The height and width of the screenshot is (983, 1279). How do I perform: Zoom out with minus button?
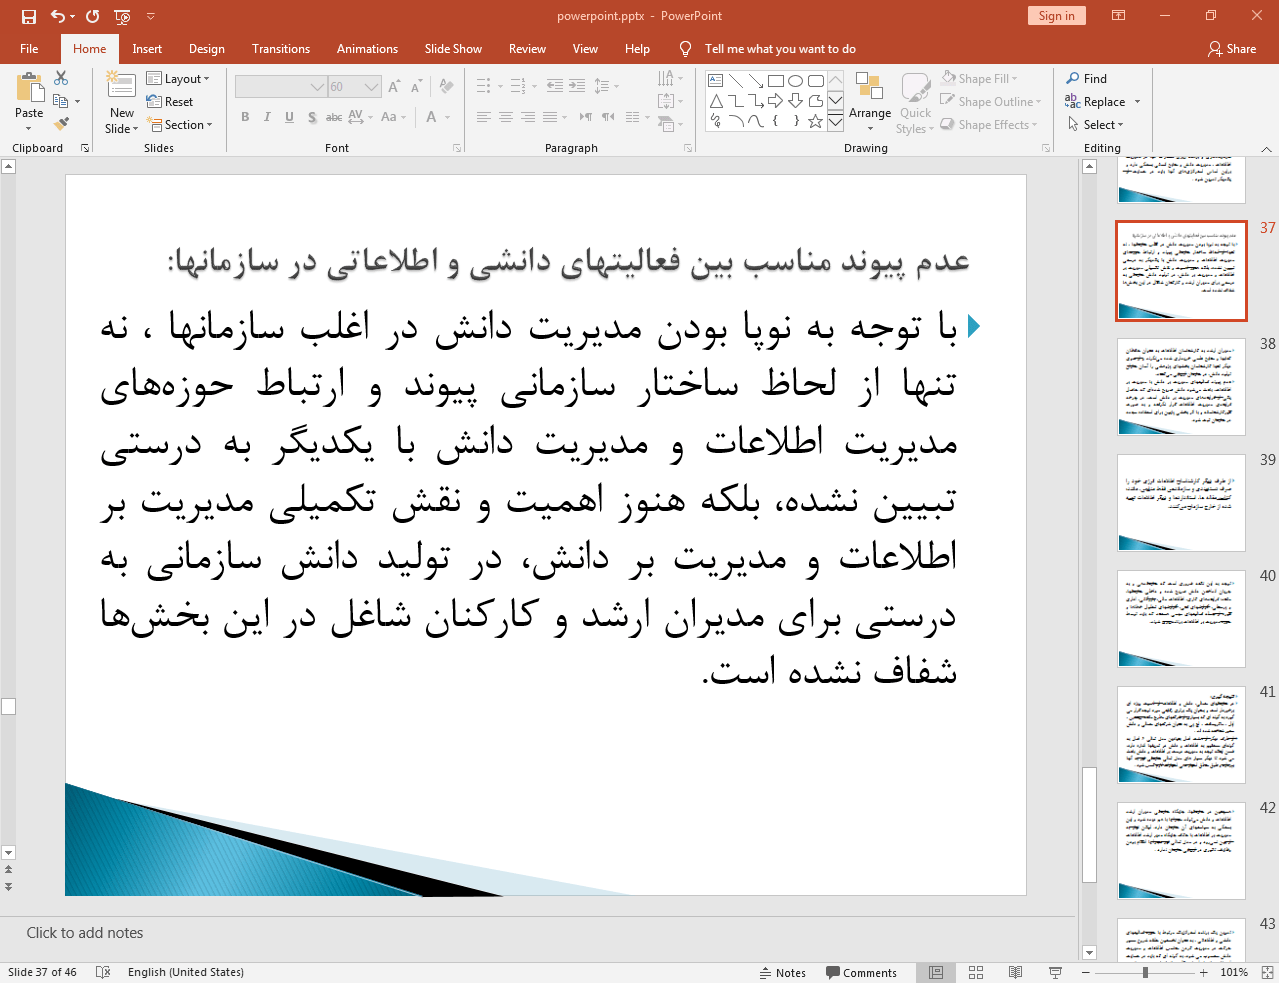1086,972
